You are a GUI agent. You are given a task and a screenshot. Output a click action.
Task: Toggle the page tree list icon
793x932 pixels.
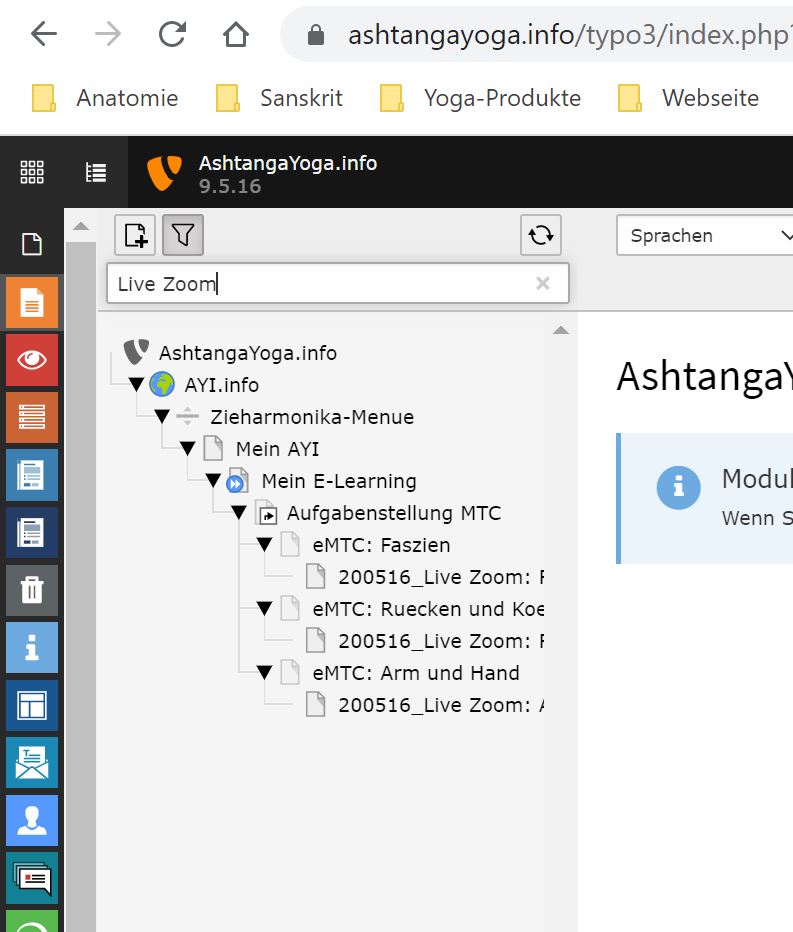[96, 172]
